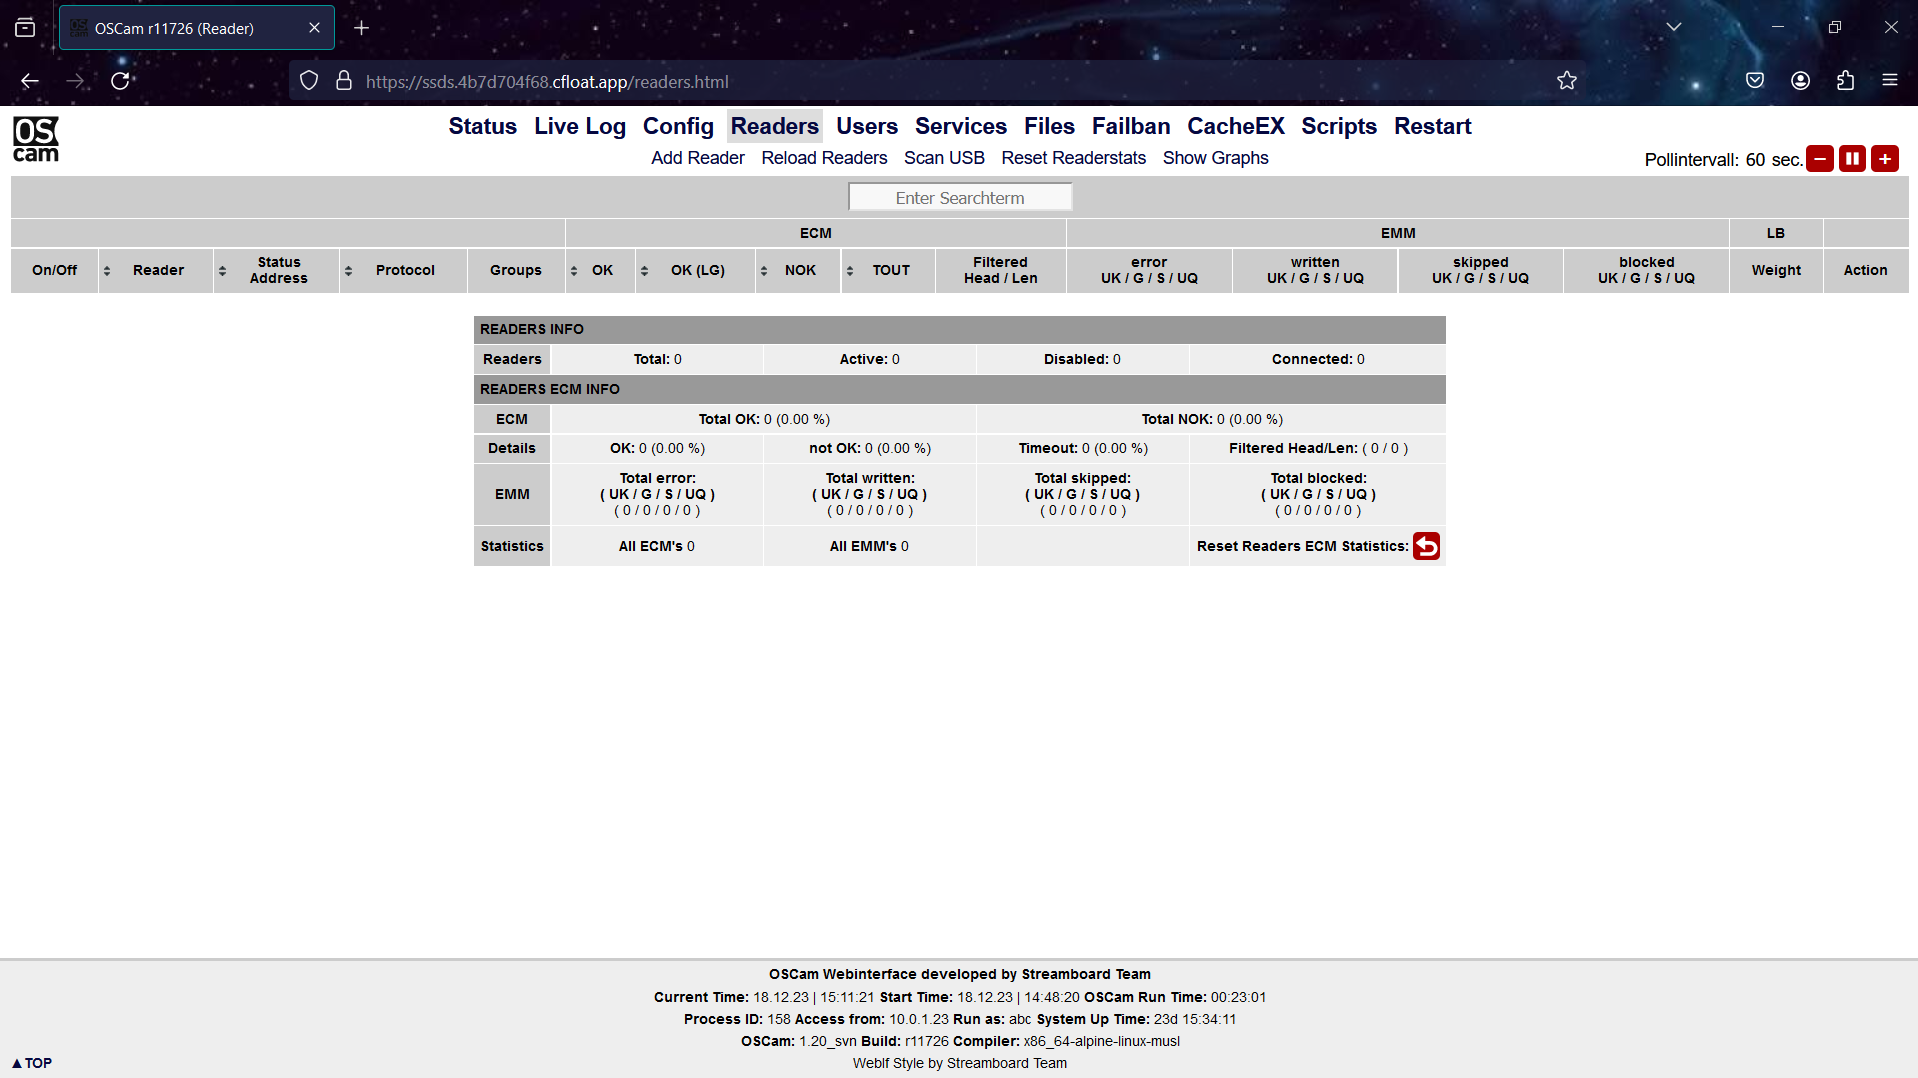Click the Reload Readers link
This screenshot has height=1078, width=1918.
click(x=824, y=158)
